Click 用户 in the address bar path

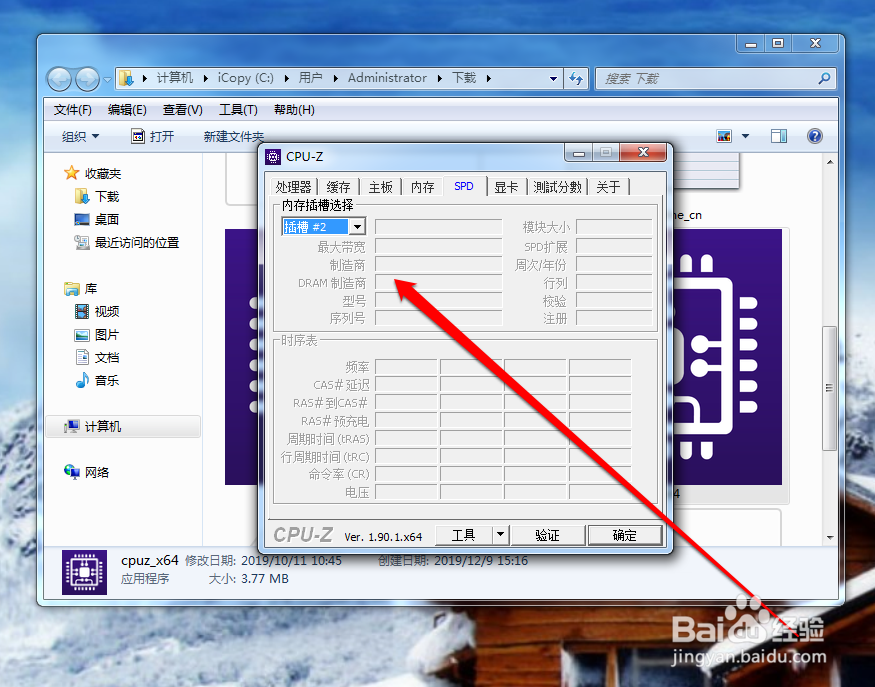click(x=310, y=78)
